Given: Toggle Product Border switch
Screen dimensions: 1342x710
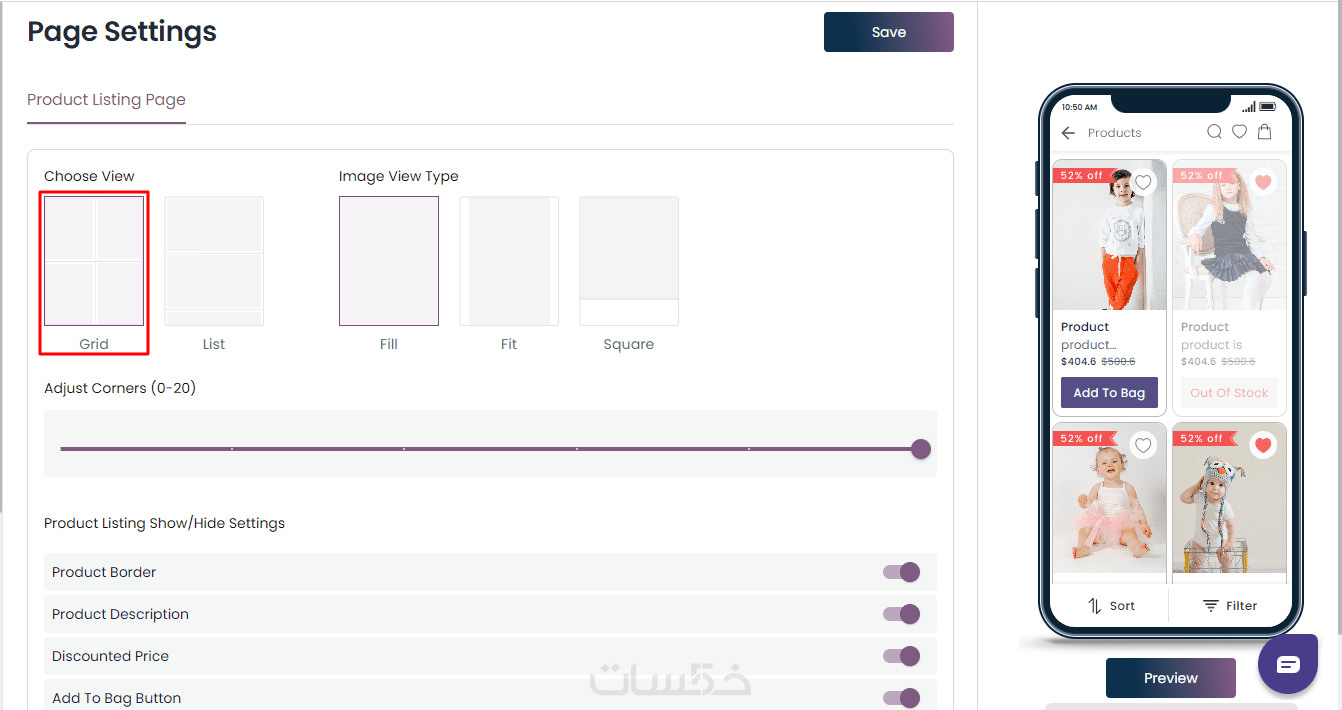Looking at the screenshot, I should [901, 572].
